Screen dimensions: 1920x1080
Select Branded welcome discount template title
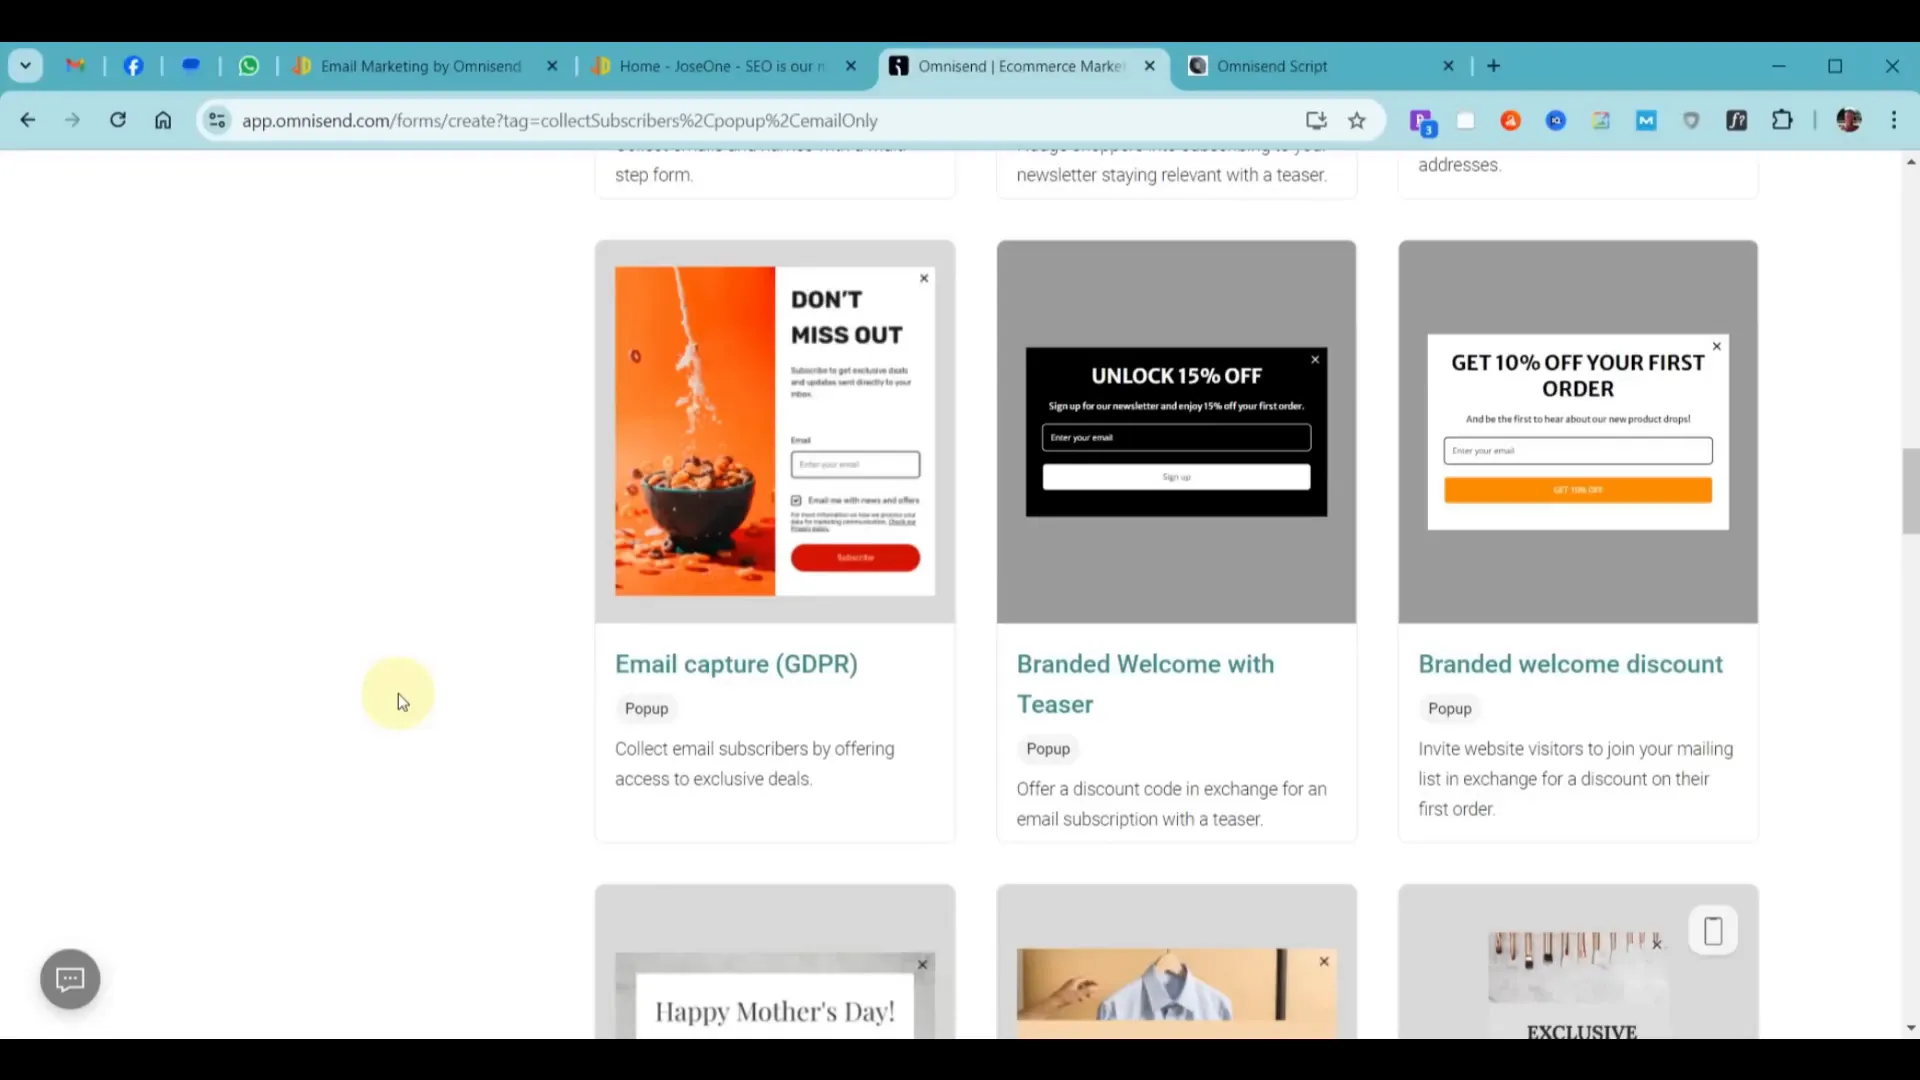[x=1570, y=664]
